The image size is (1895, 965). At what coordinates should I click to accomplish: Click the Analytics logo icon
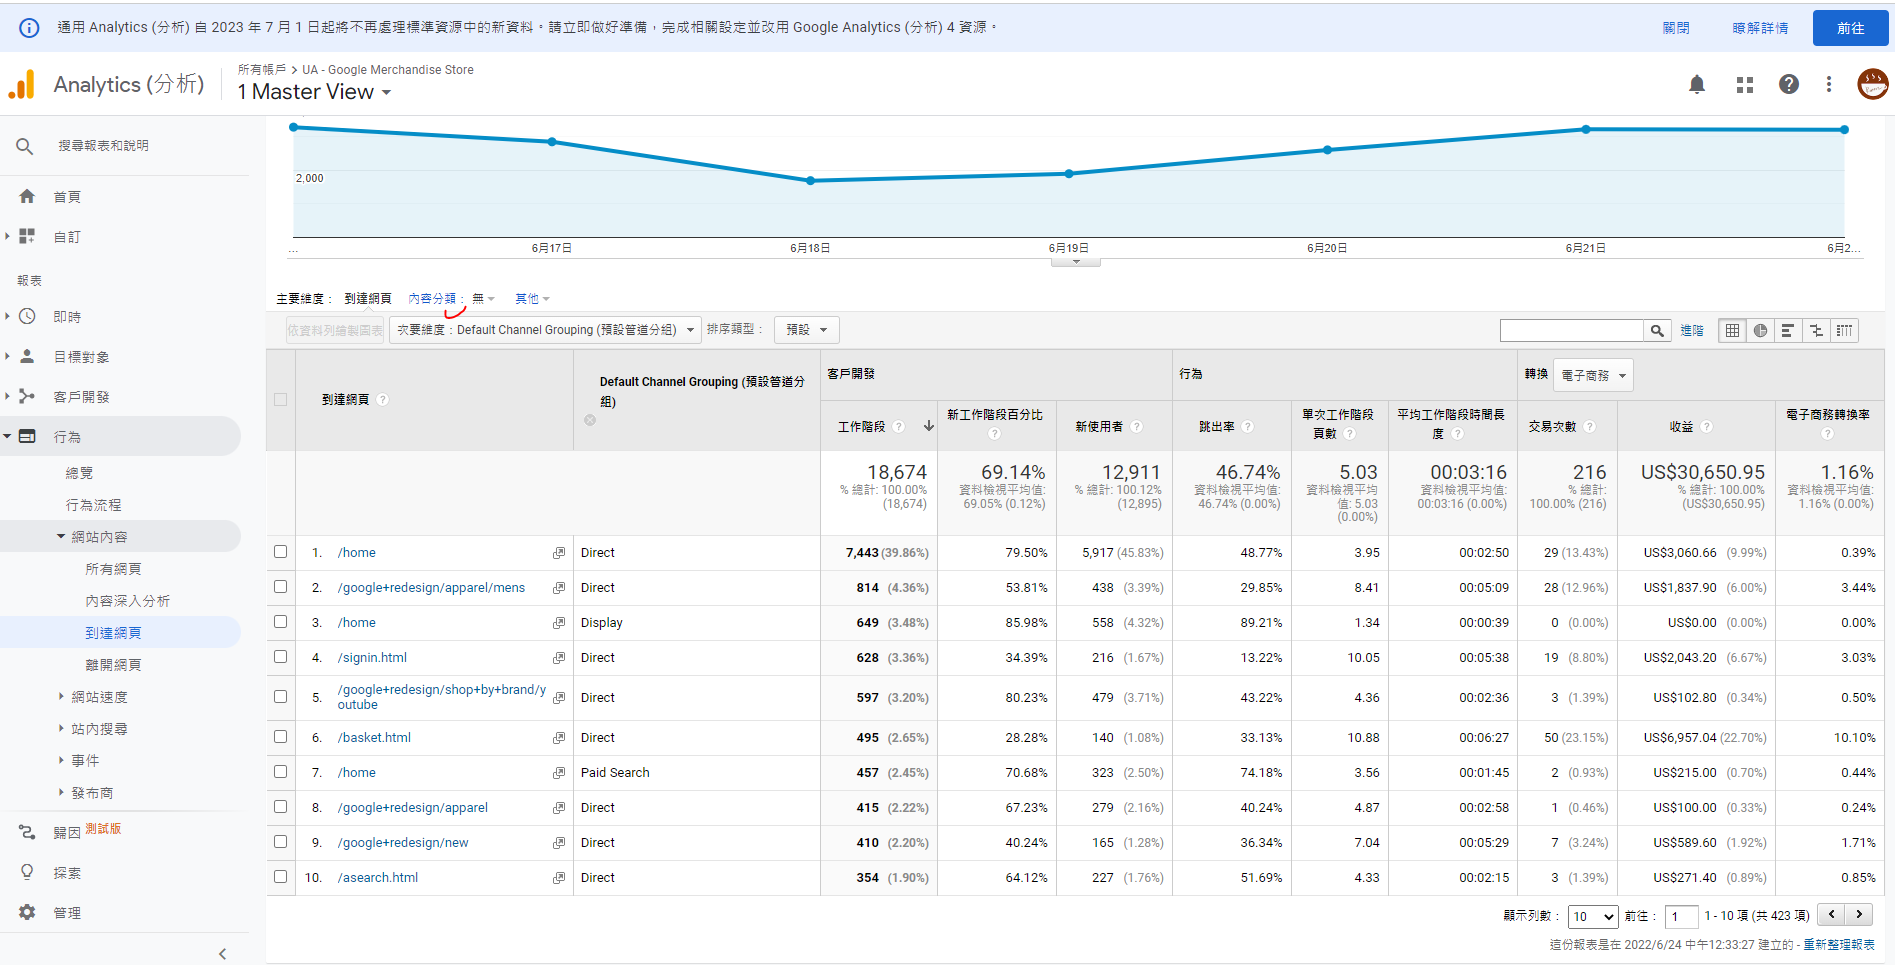pyautogui.click(x=22, y=85)
